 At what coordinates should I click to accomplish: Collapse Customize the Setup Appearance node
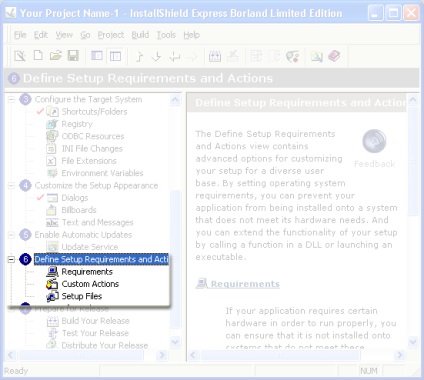pyautogui.click(x=11, y=185)
